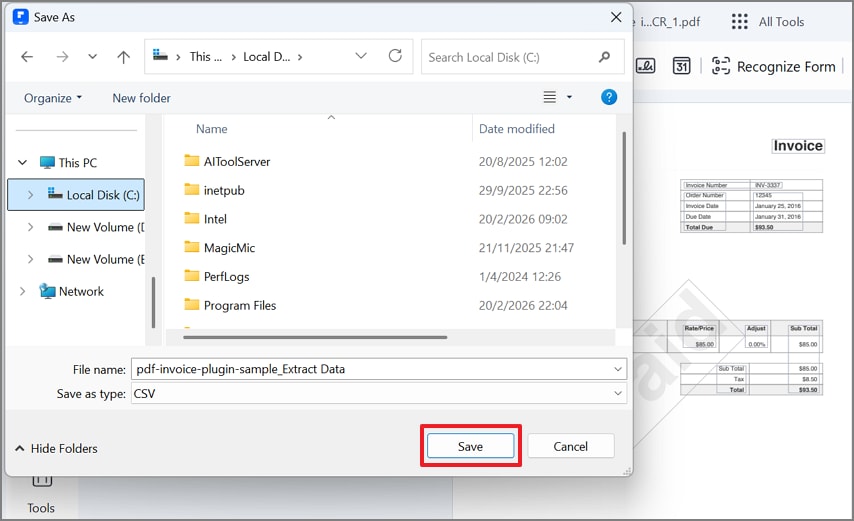Click the Intel folder icon

point(191,218)
